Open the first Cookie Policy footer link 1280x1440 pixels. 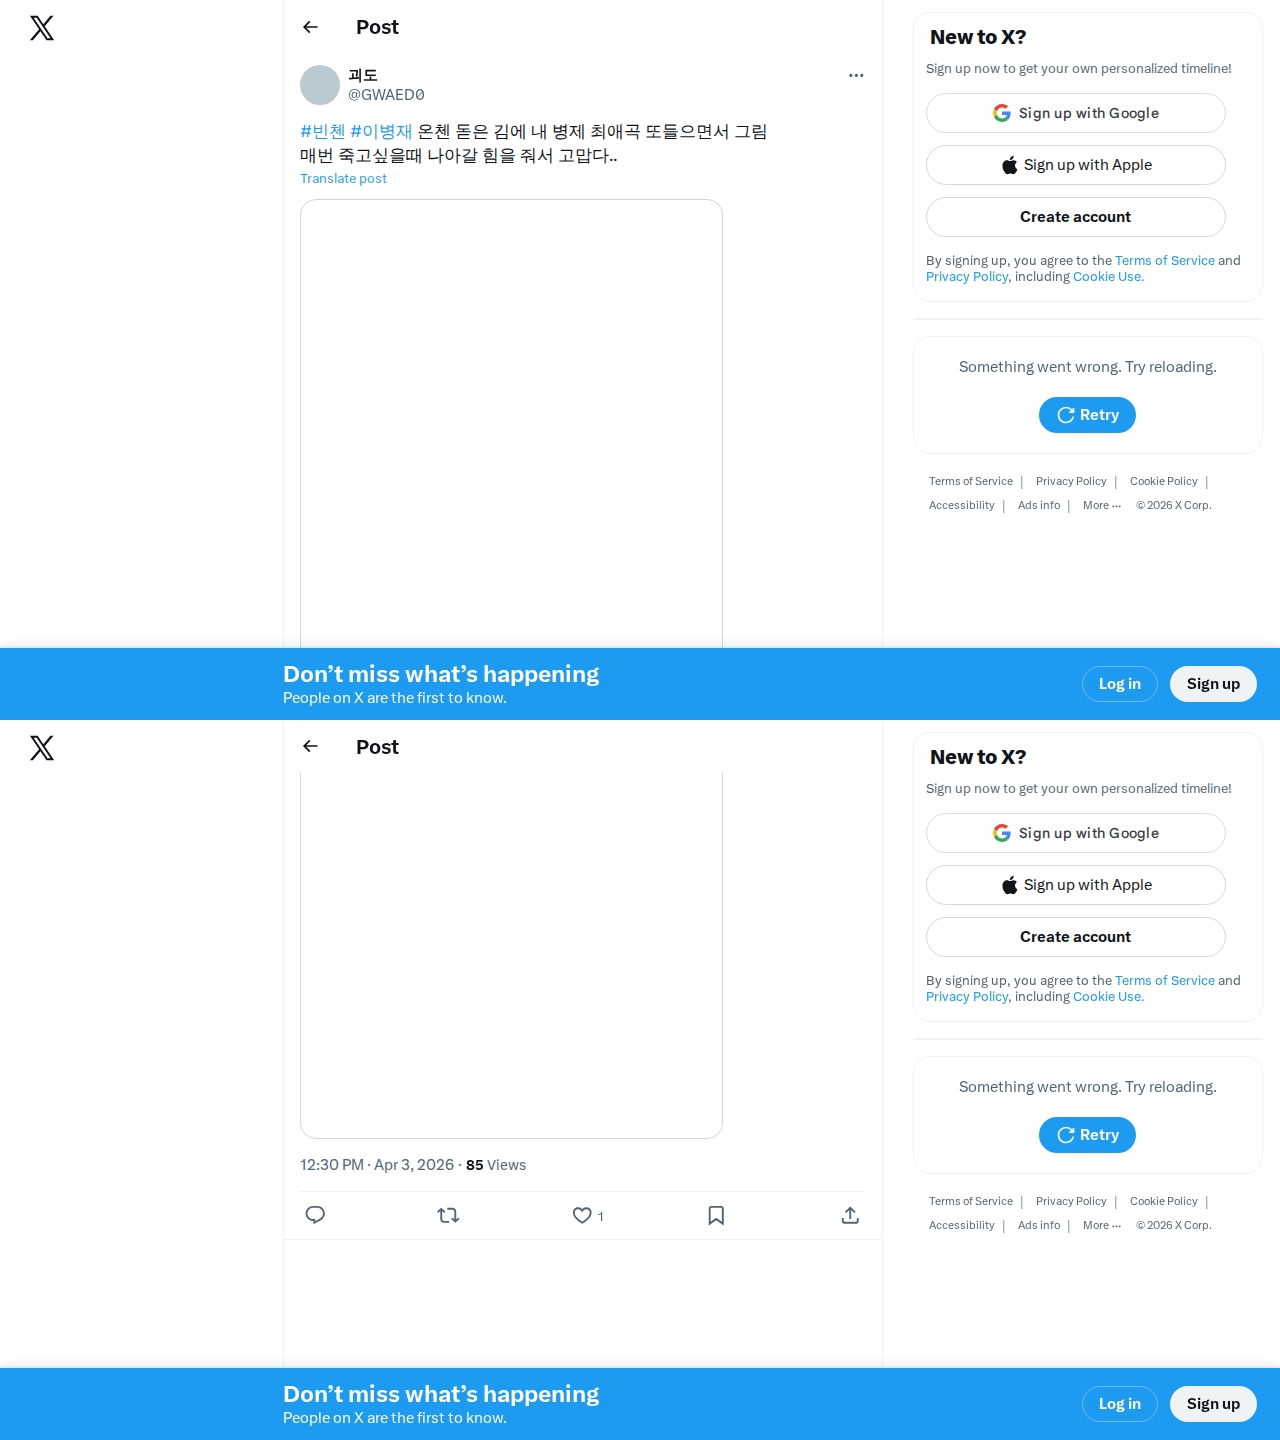click(1164, 481)
